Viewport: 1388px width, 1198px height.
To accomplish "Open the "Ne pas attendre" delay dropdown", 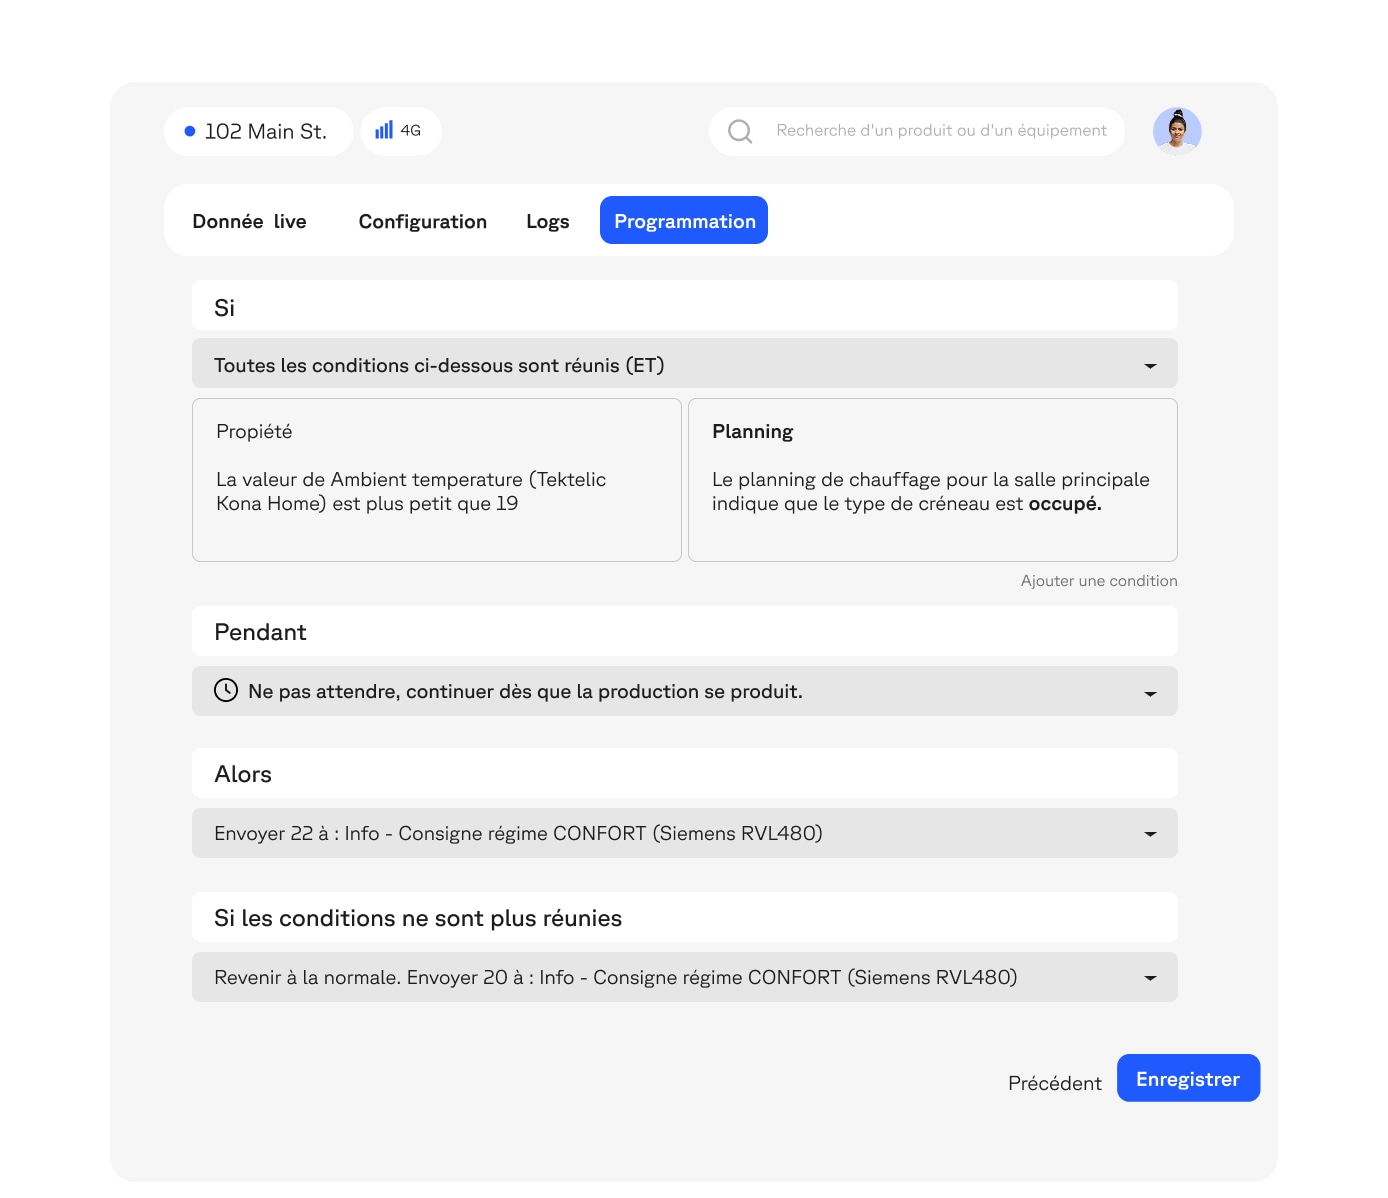I will pos(1150,693).
